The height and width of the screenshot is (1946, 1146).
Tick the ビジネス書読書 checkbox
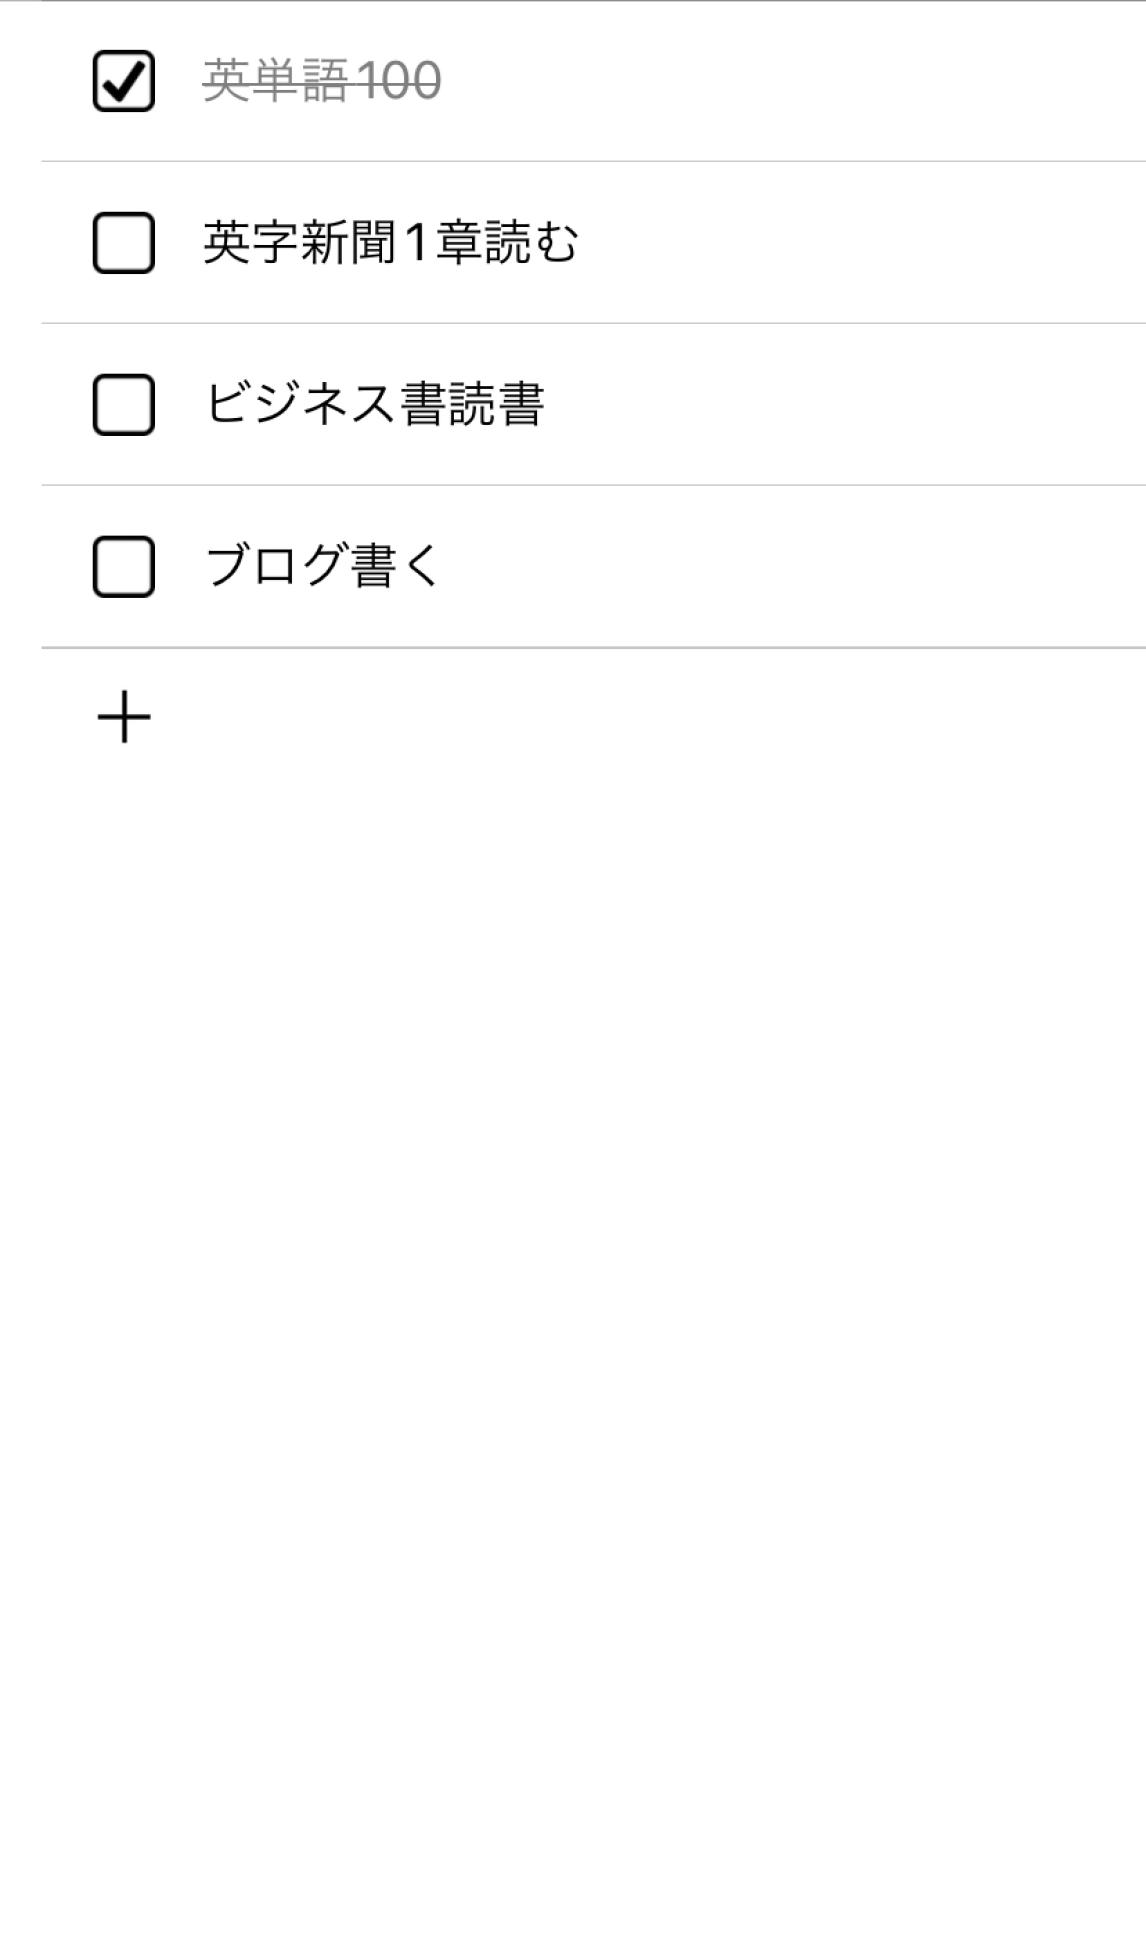click(123, 405)
